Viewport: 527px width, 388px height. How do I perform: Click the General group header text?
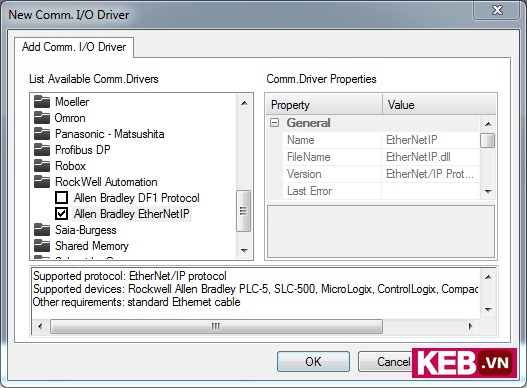pyautogui.click(x=308, y=123)
